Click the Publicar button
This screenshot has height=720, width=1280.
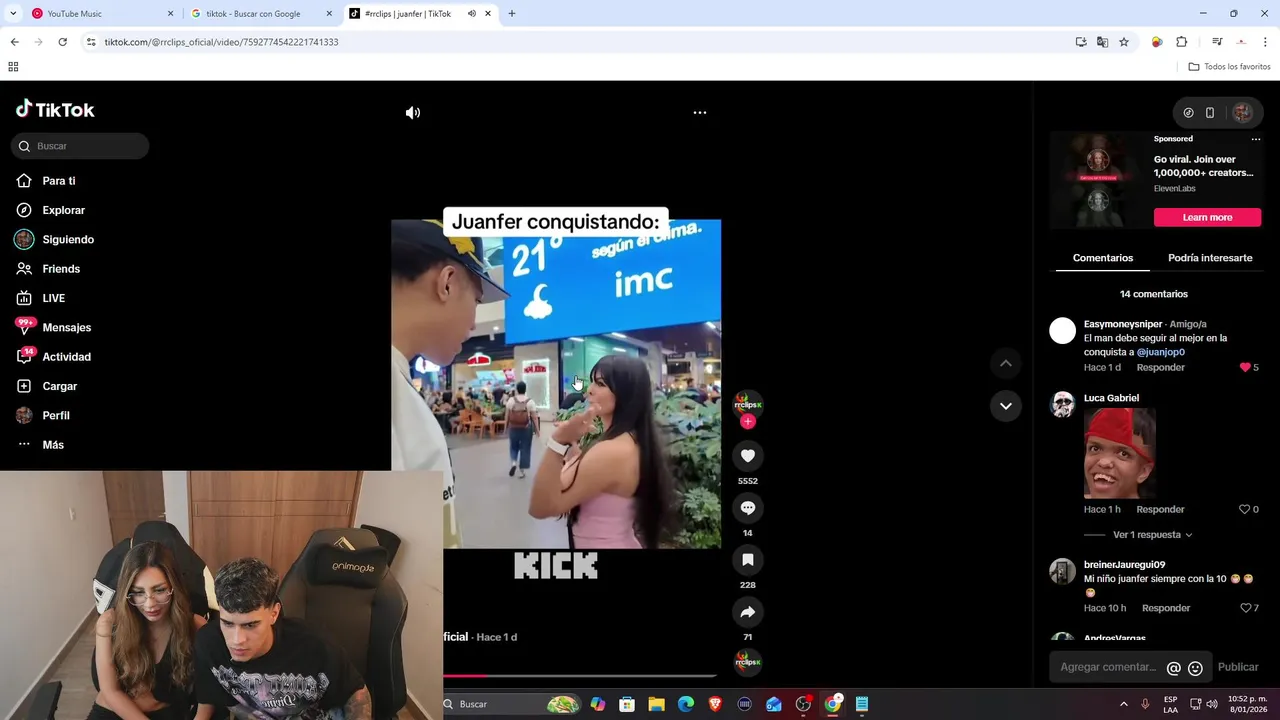(1238, 667)
